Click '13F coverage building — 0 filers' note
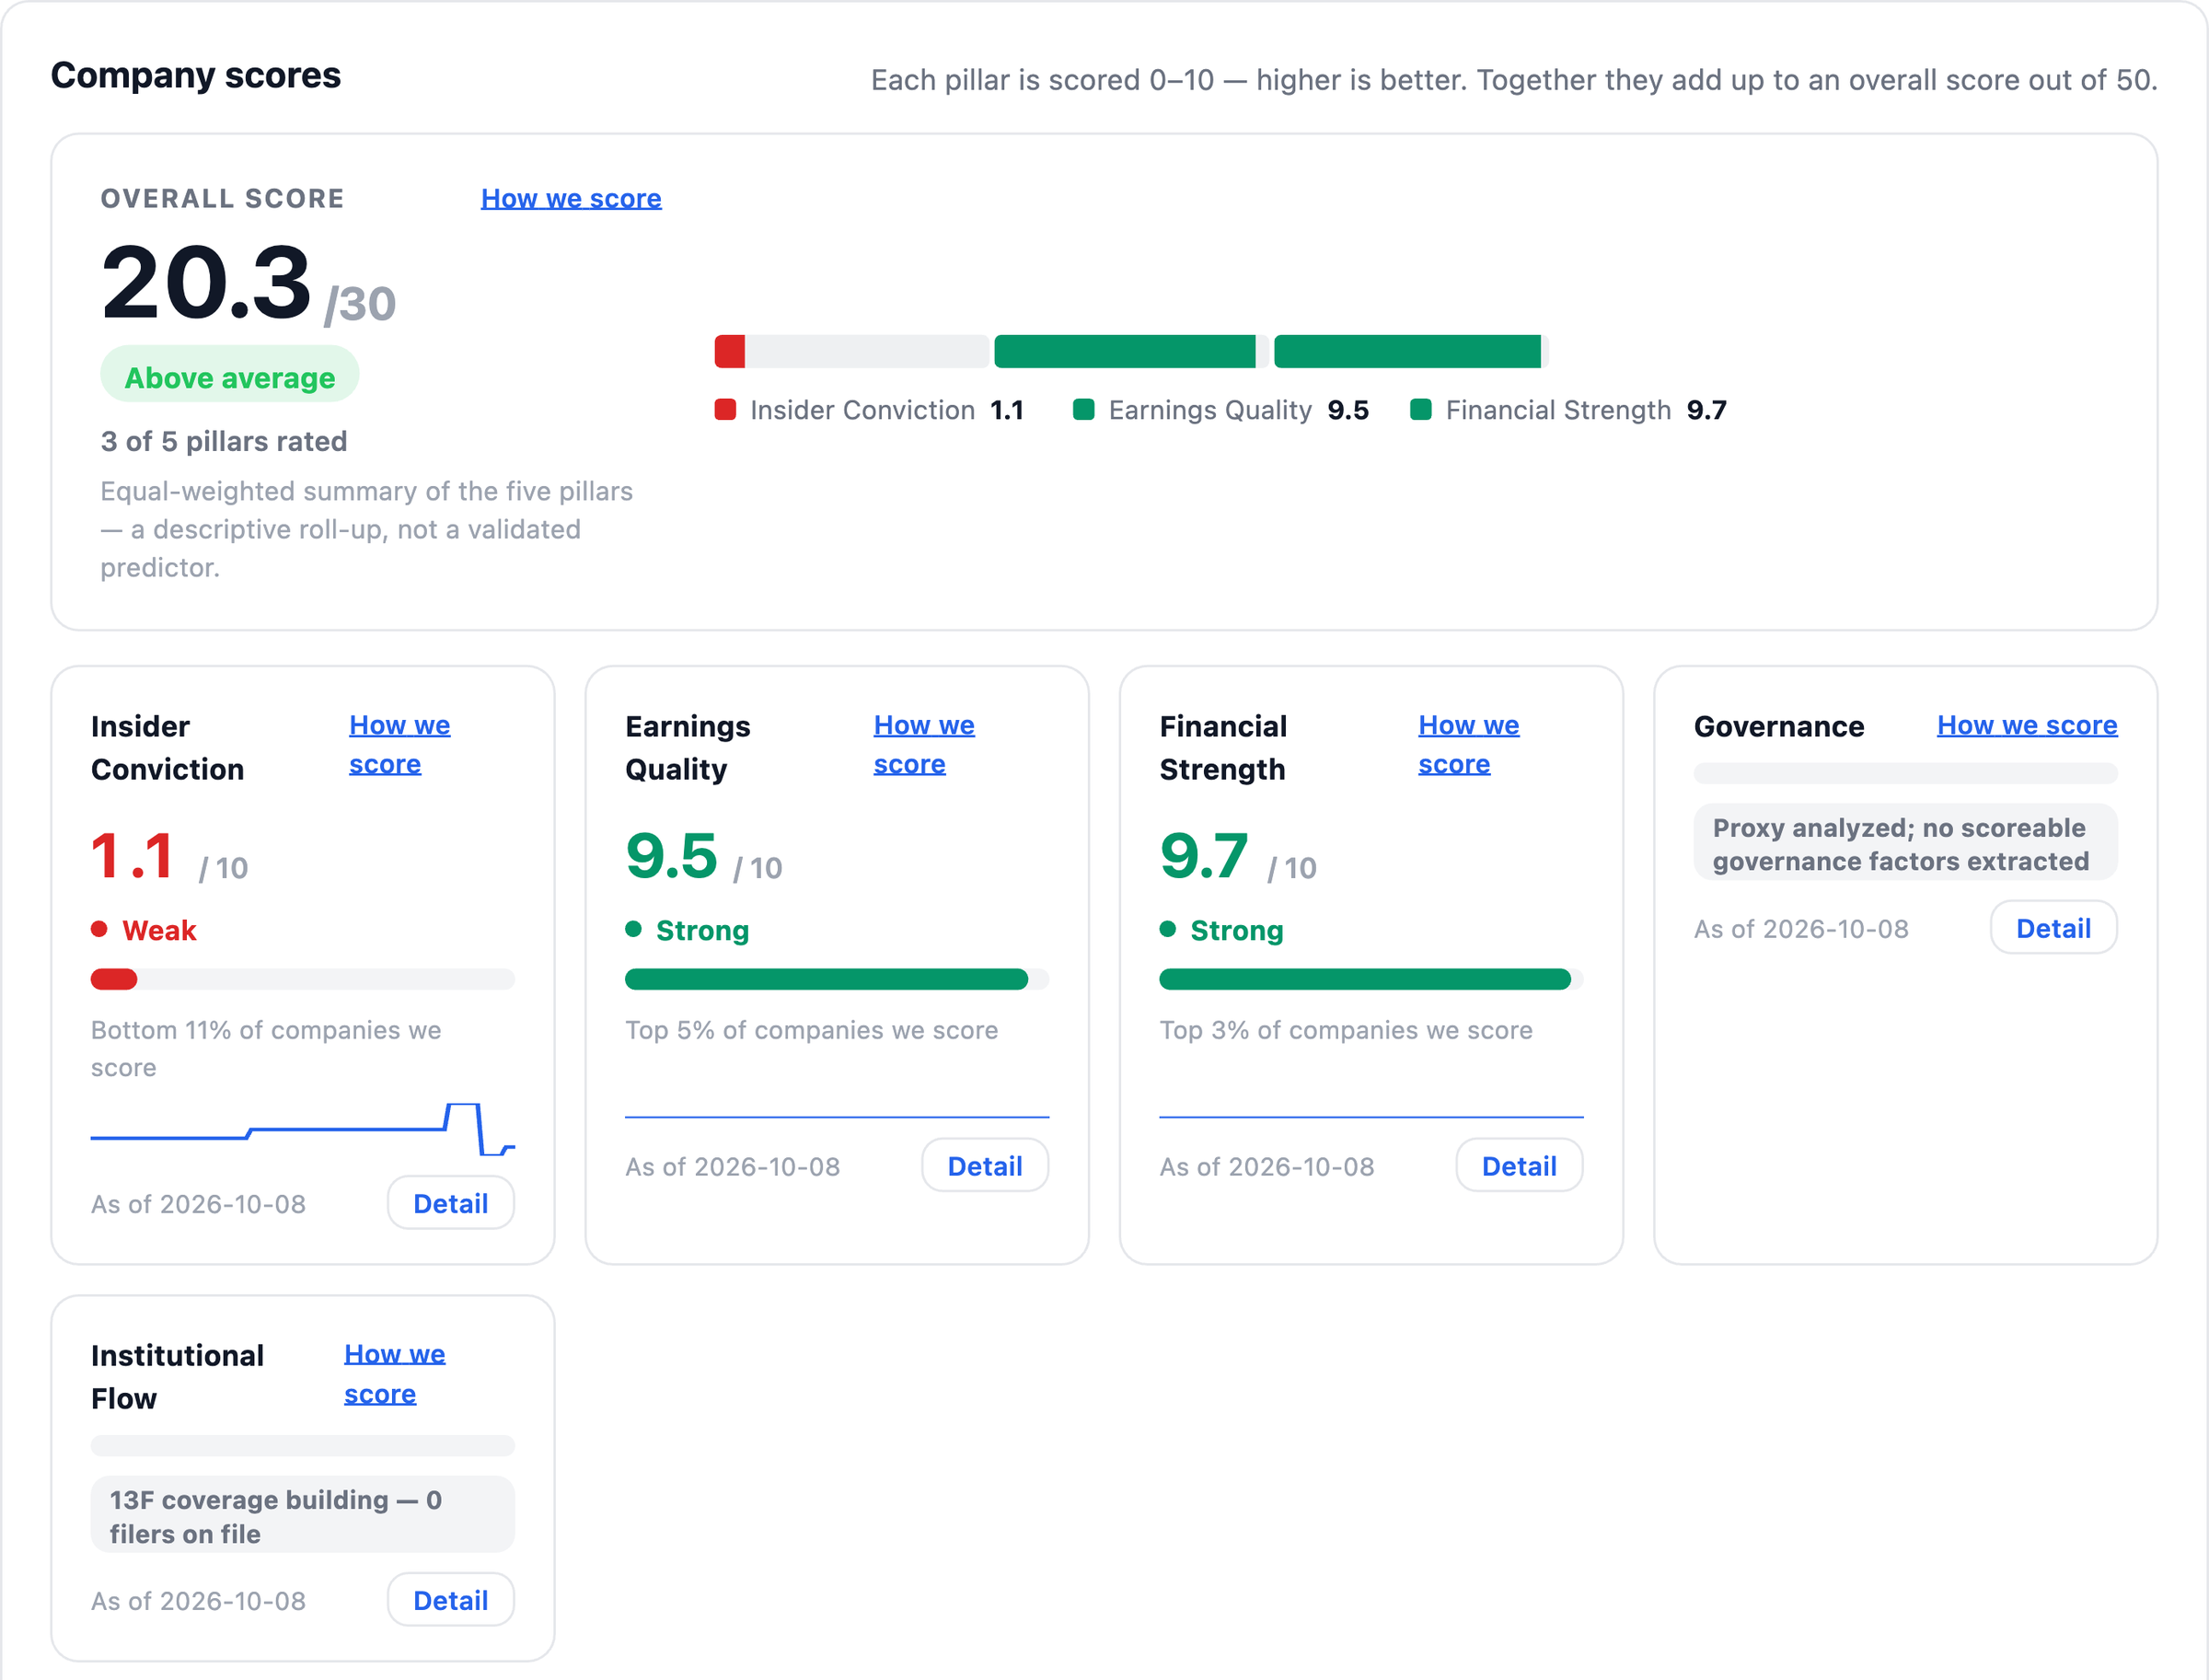This screenshot has width=2209, height=1680. click(303, 1515)
